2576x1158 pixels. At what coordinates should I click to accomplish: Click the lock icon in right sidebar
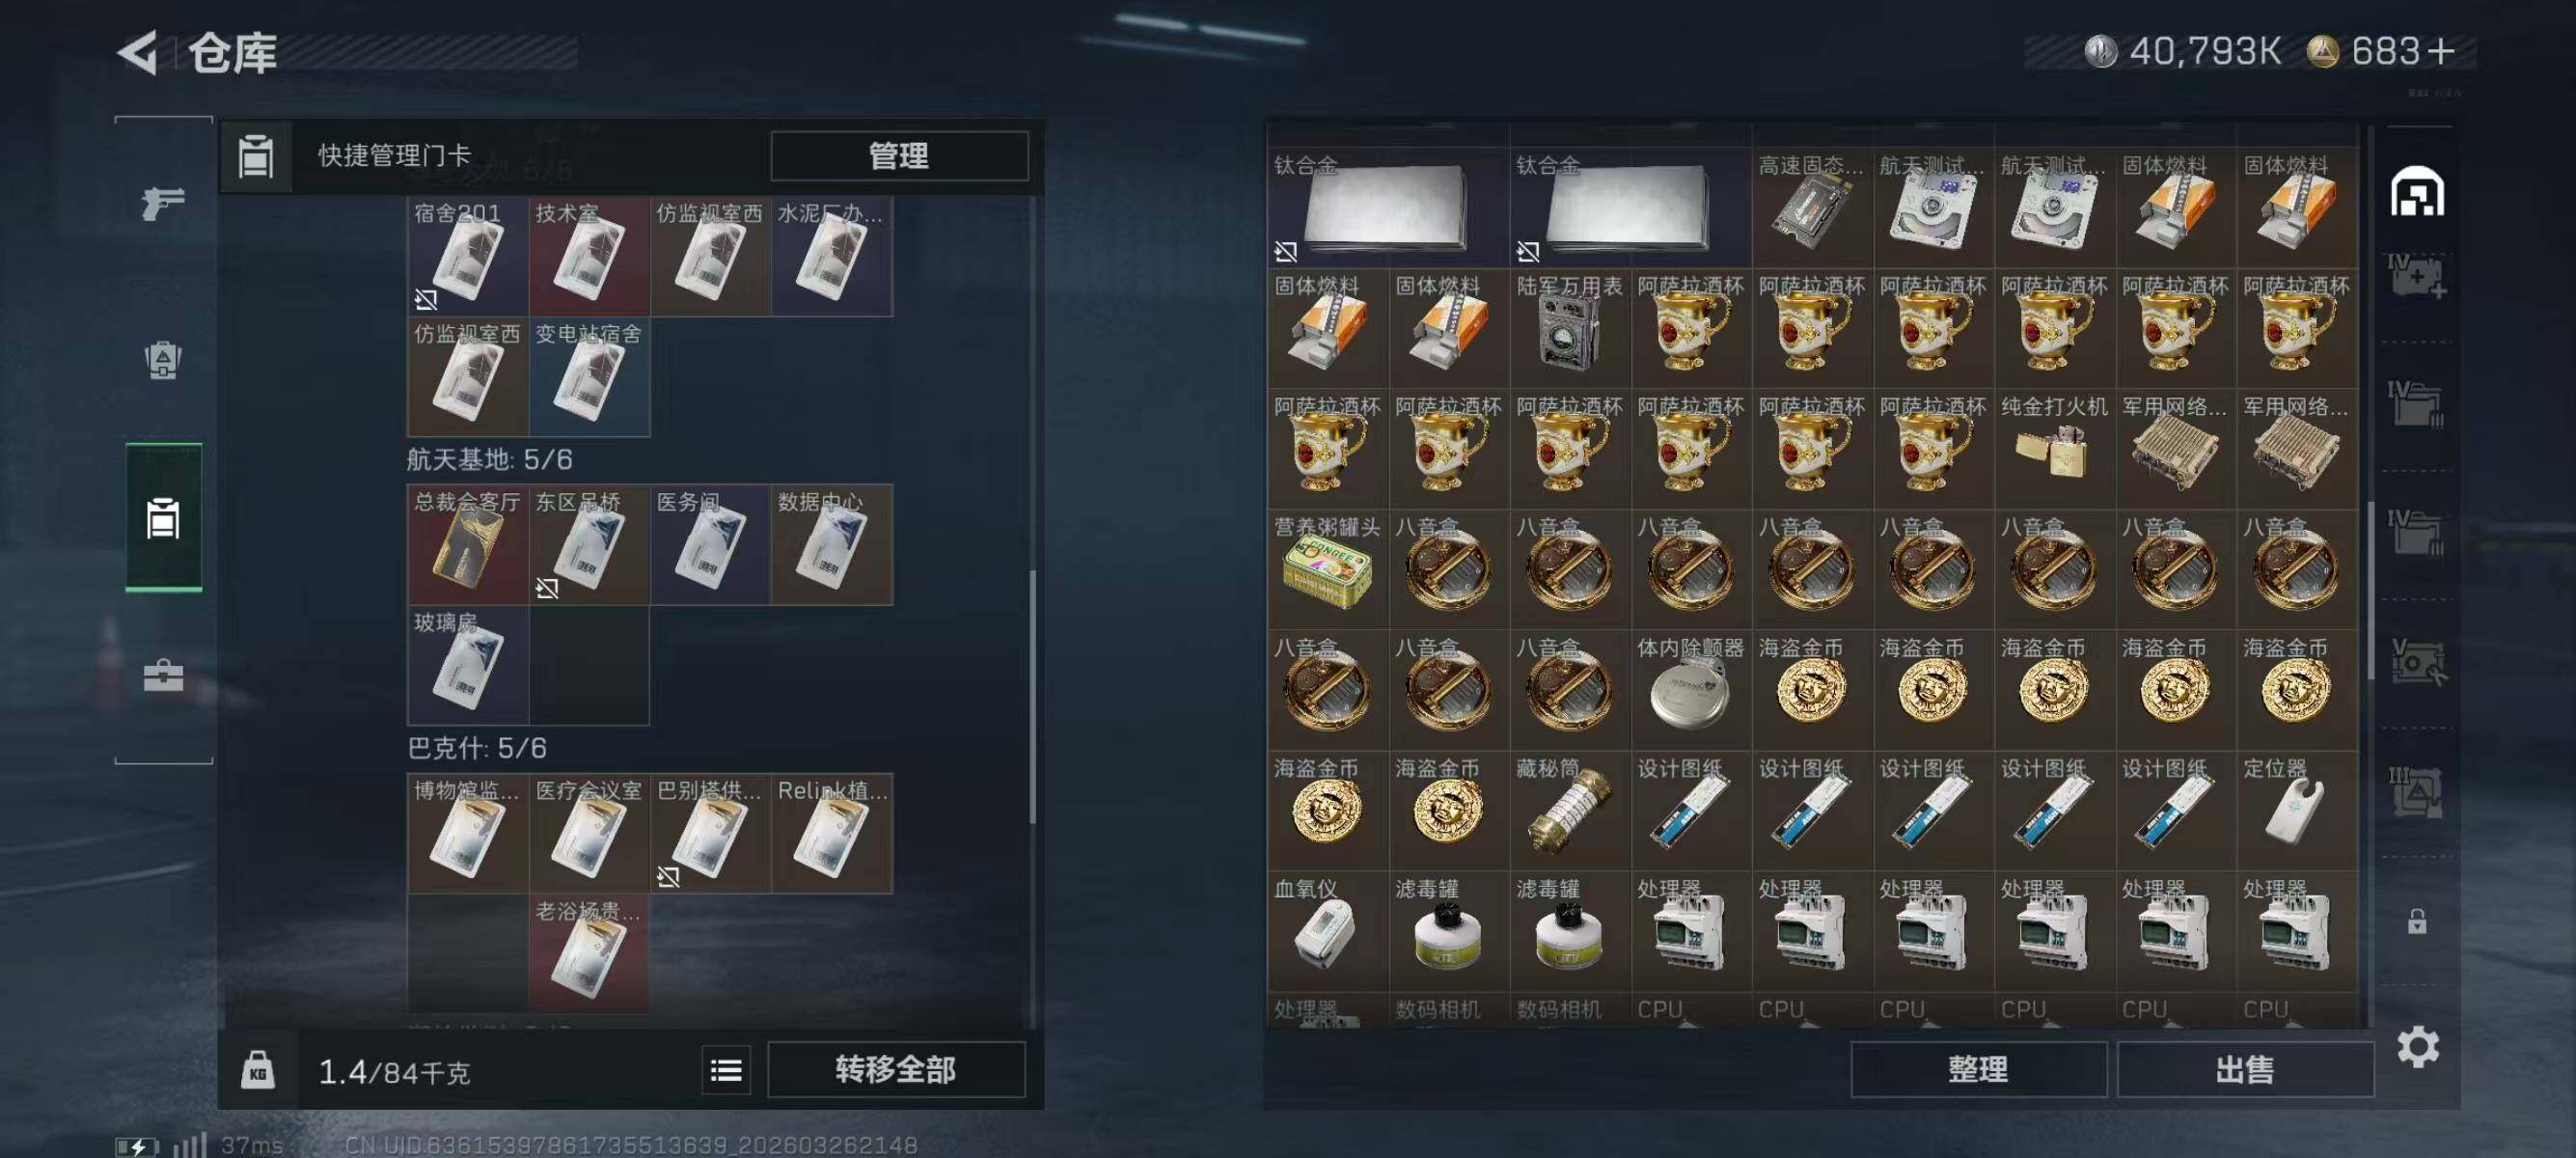(2417, 921)
